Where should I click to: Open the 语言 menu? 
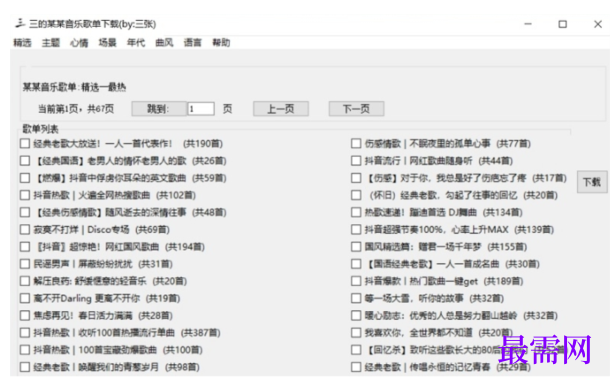[x=193, y=42]
